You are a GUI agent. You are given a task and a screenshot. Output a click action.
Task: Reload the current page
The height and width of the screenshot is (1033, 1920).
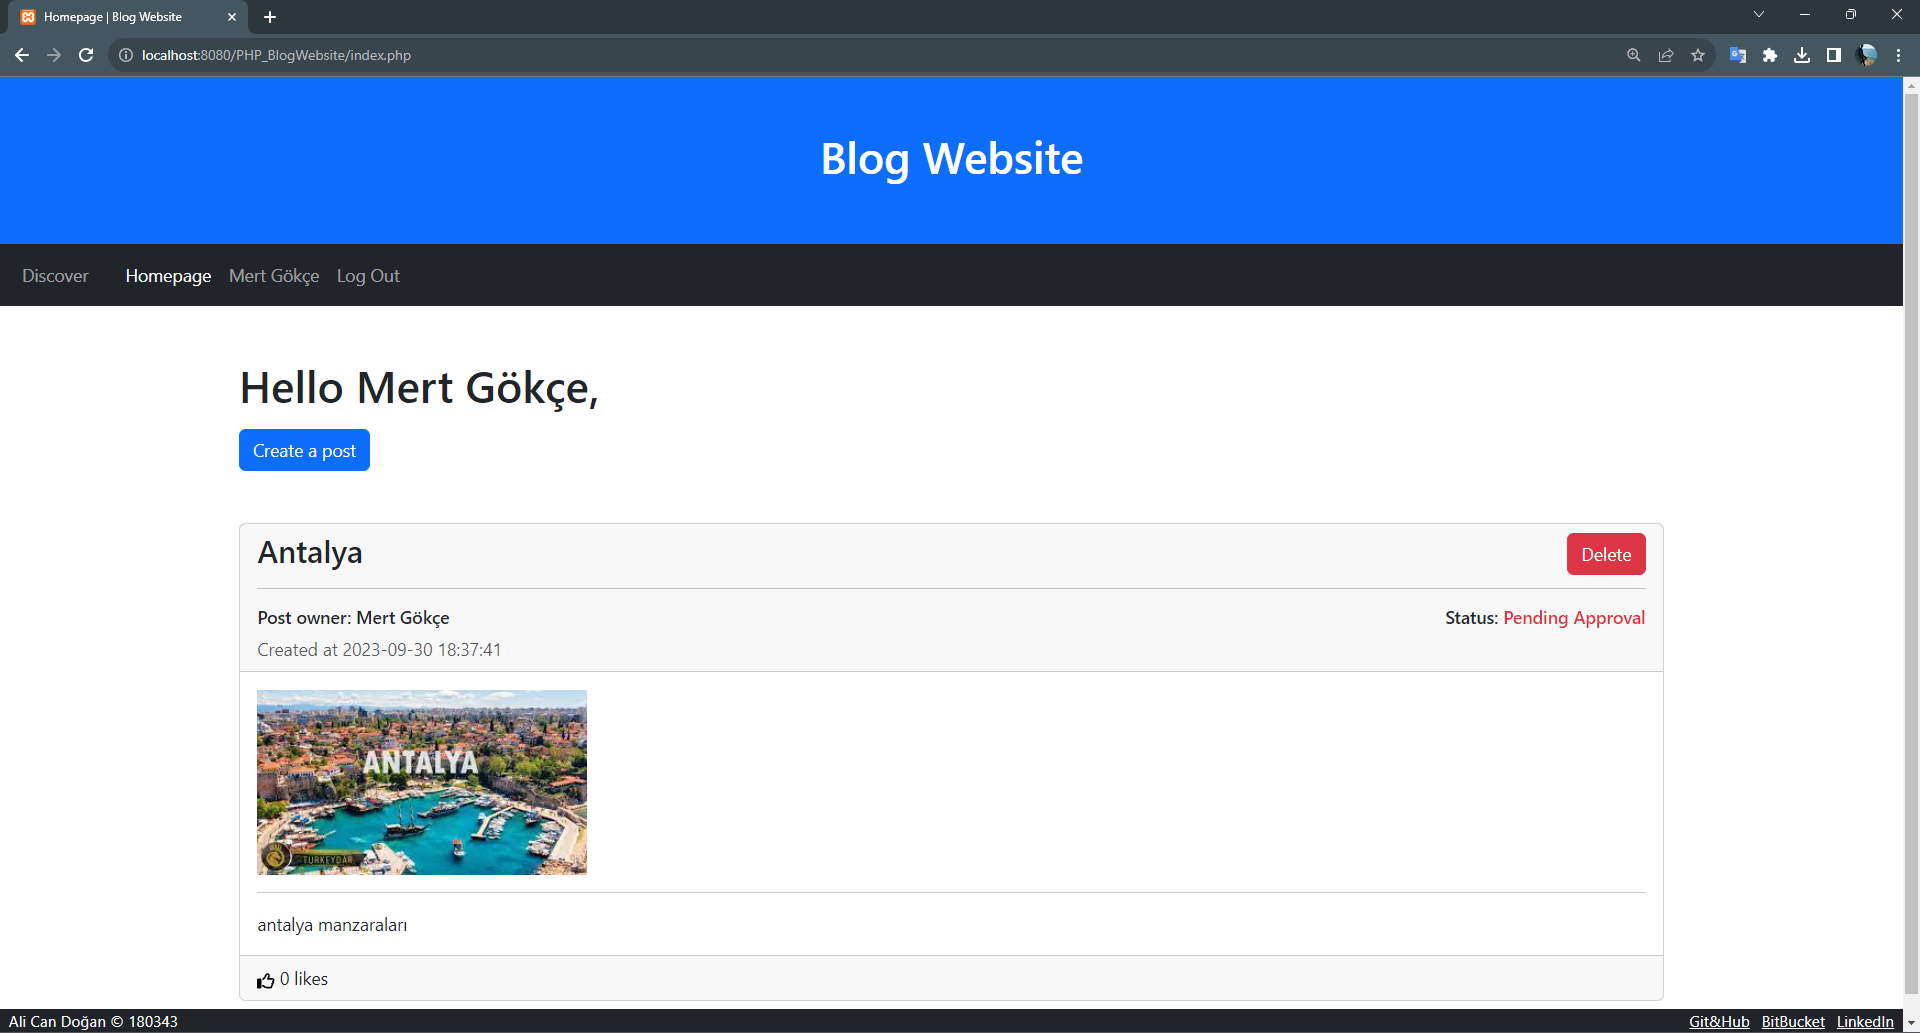point(86,55)
